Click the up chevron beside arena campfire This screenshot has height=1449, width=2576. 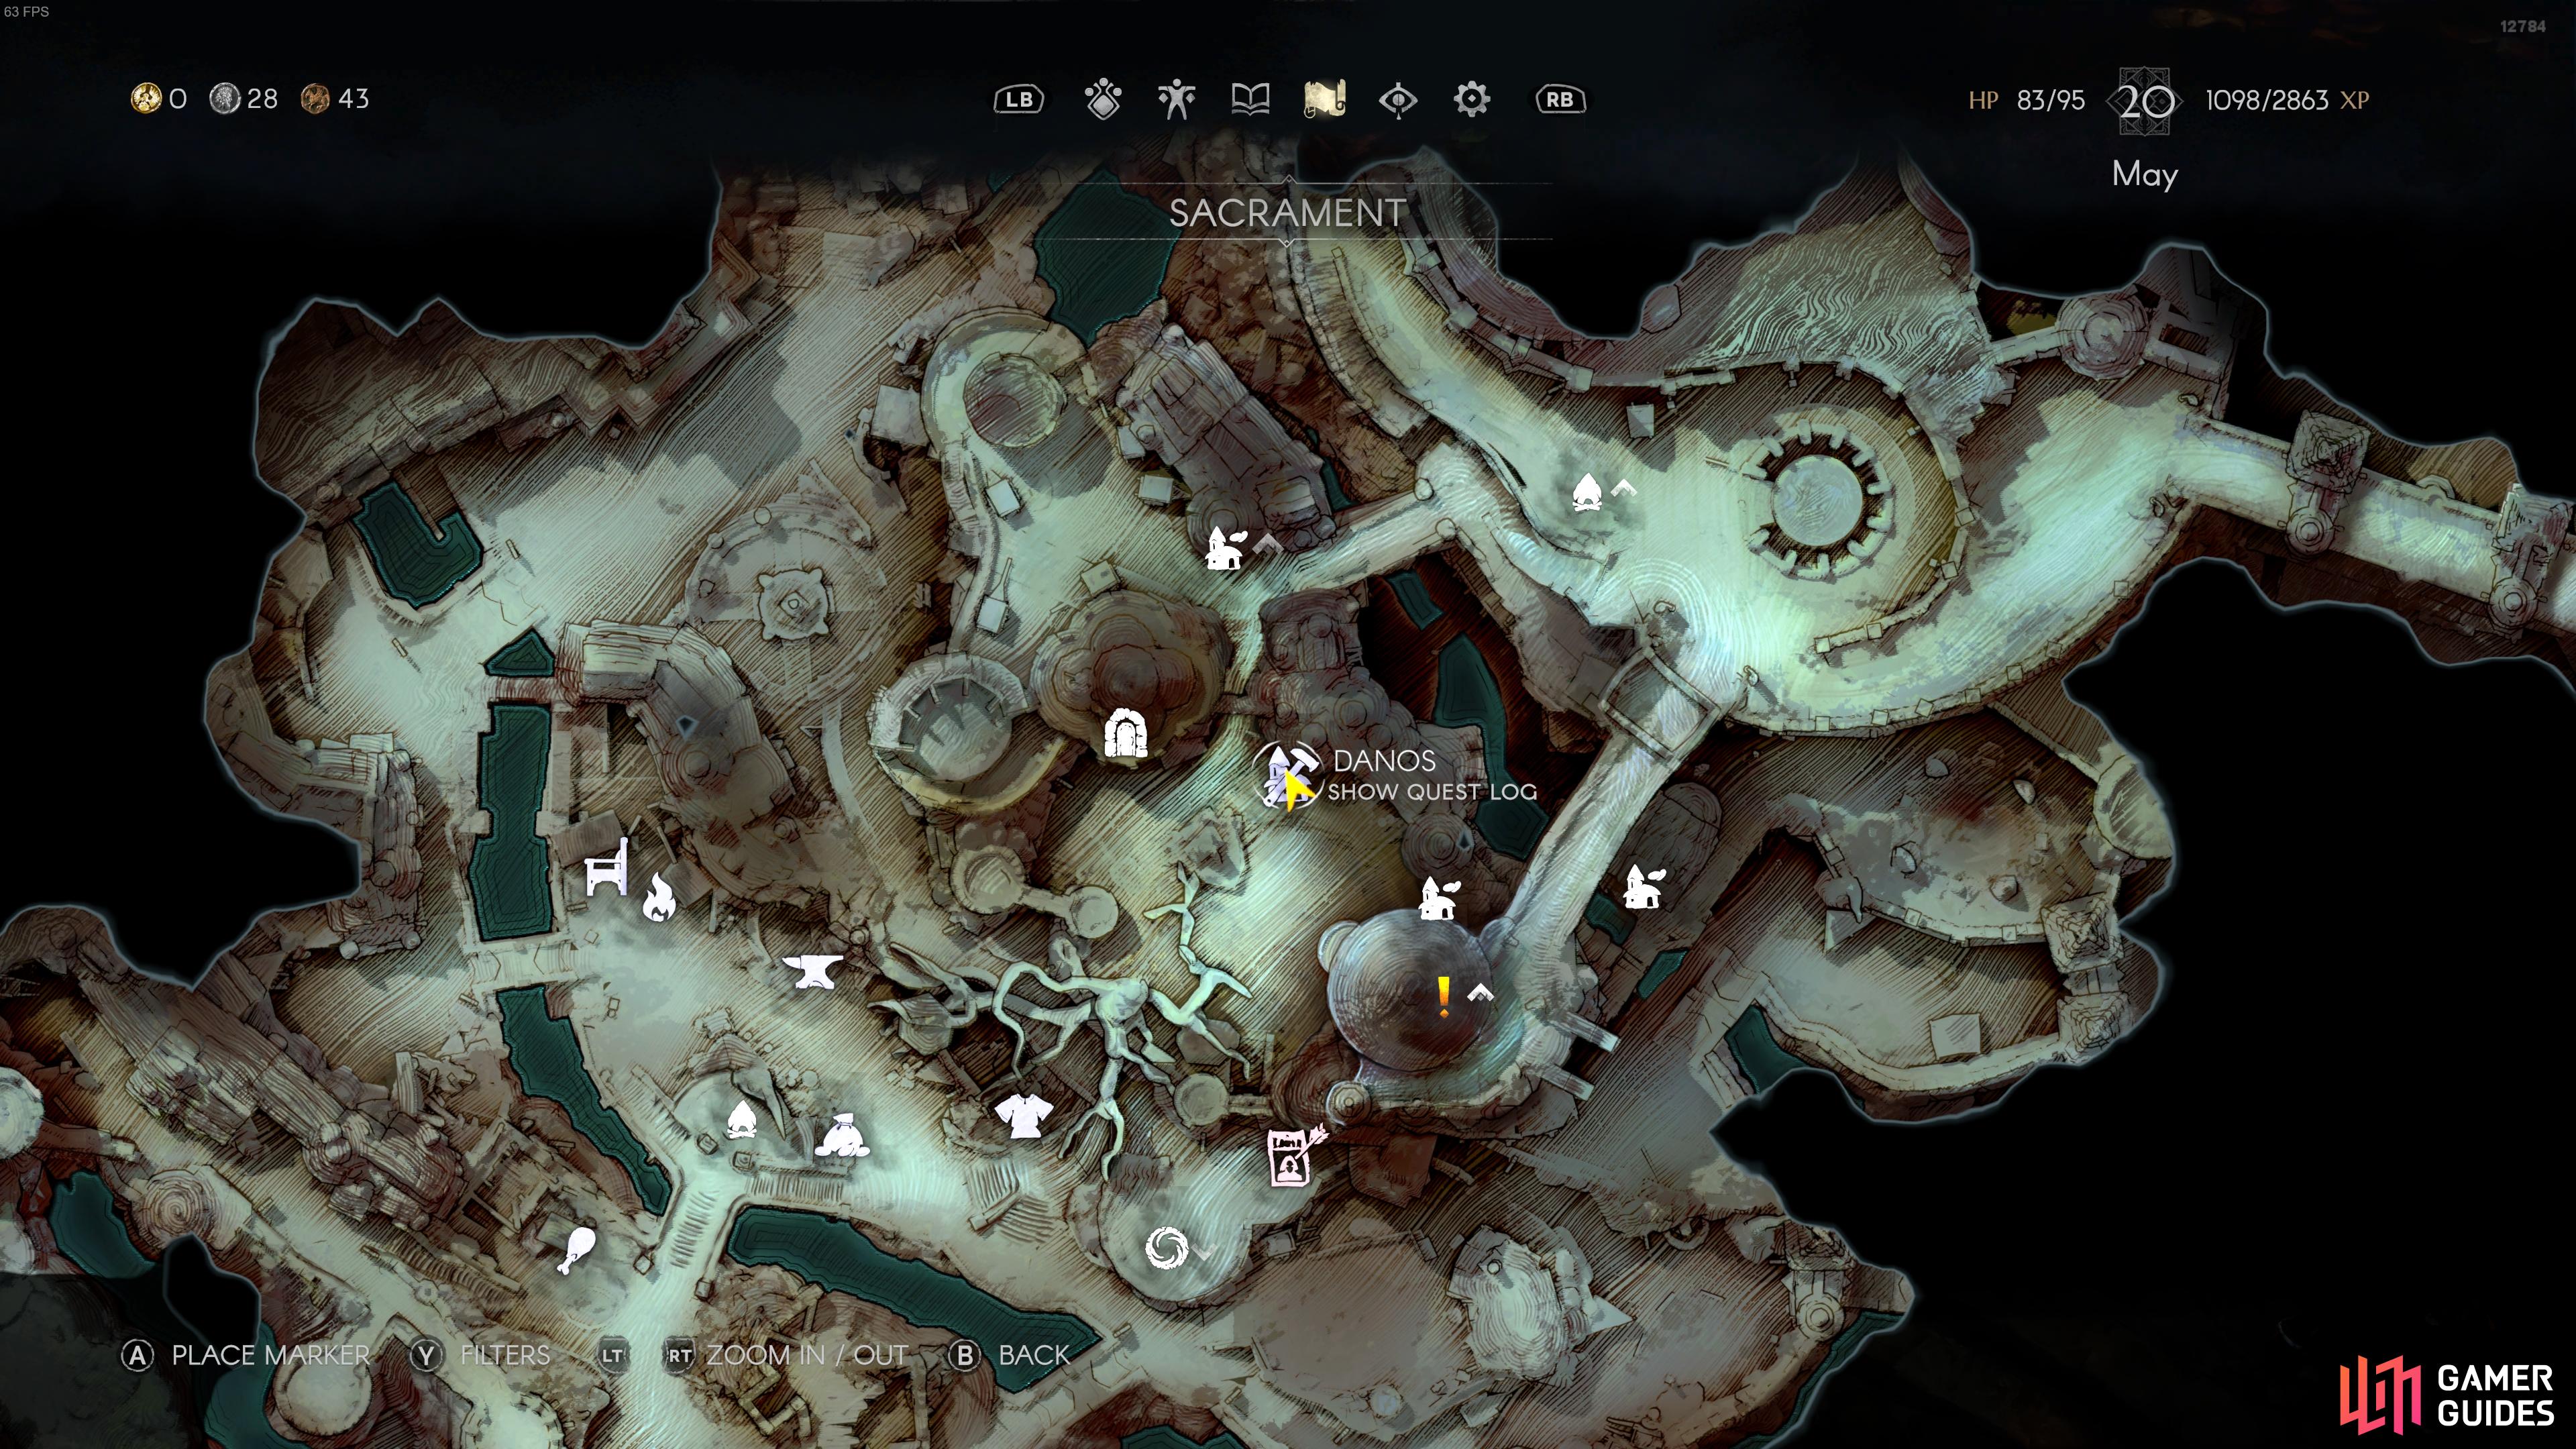(1623, 488)
